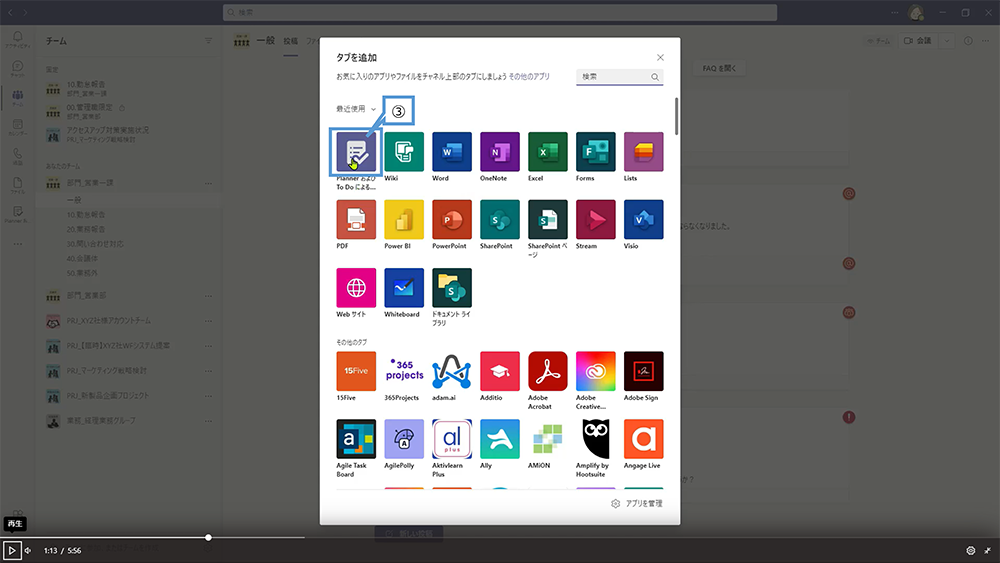Expand the 最近使用 sort dropdown
The width and height of the screenshot is (1000, 563).
356,109
